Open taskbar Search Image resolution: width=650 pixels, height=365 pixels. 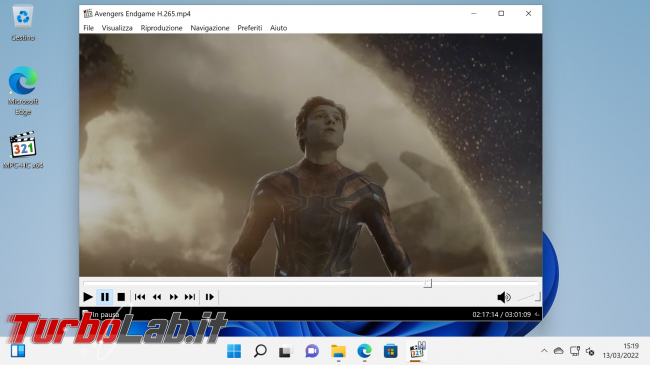260,351
